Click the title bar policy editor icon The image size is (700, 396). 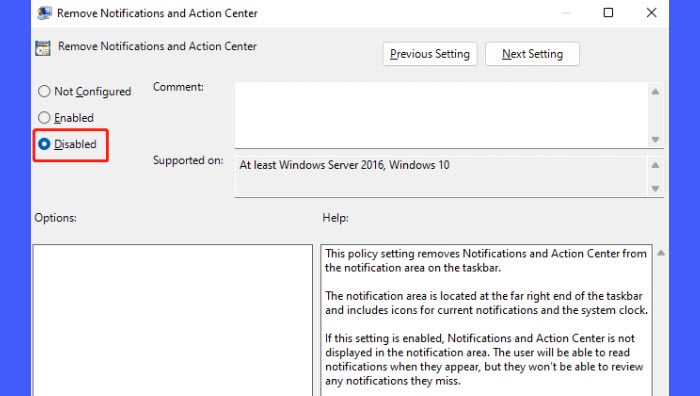(44, 13)
